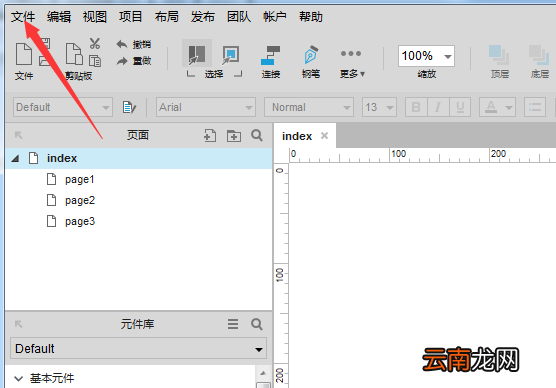556x388 pixels.
Task: Open the 发布 menu
Action: click(x=203, y=17)
